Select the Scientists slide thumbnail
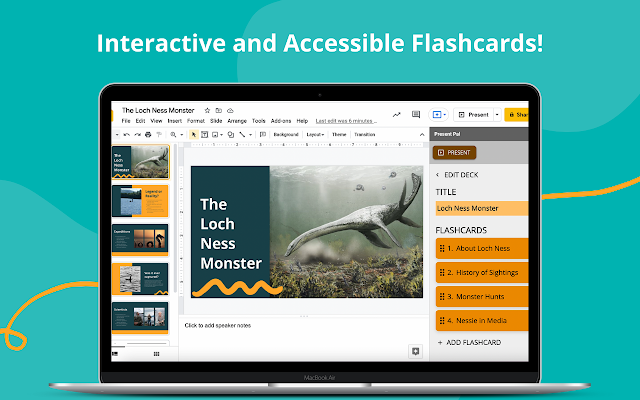640x400 pixels. [x=140, y=318]
